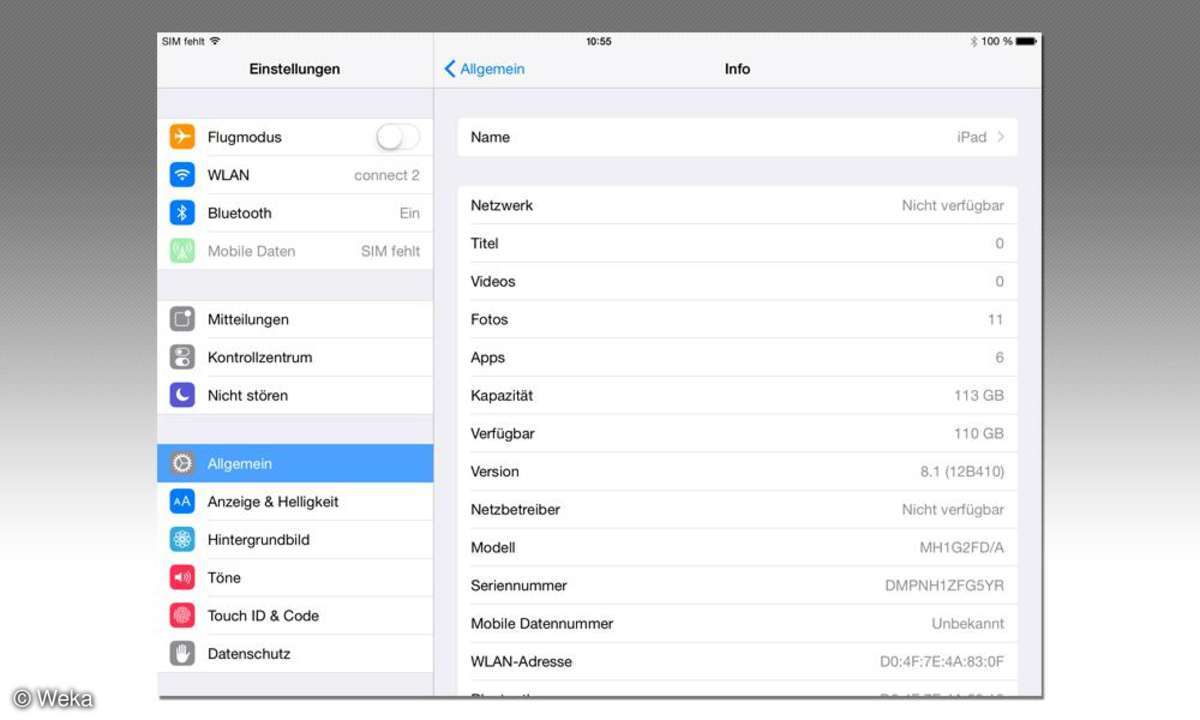Tap the Verfügbar value 110 GB

click(979, 433)
